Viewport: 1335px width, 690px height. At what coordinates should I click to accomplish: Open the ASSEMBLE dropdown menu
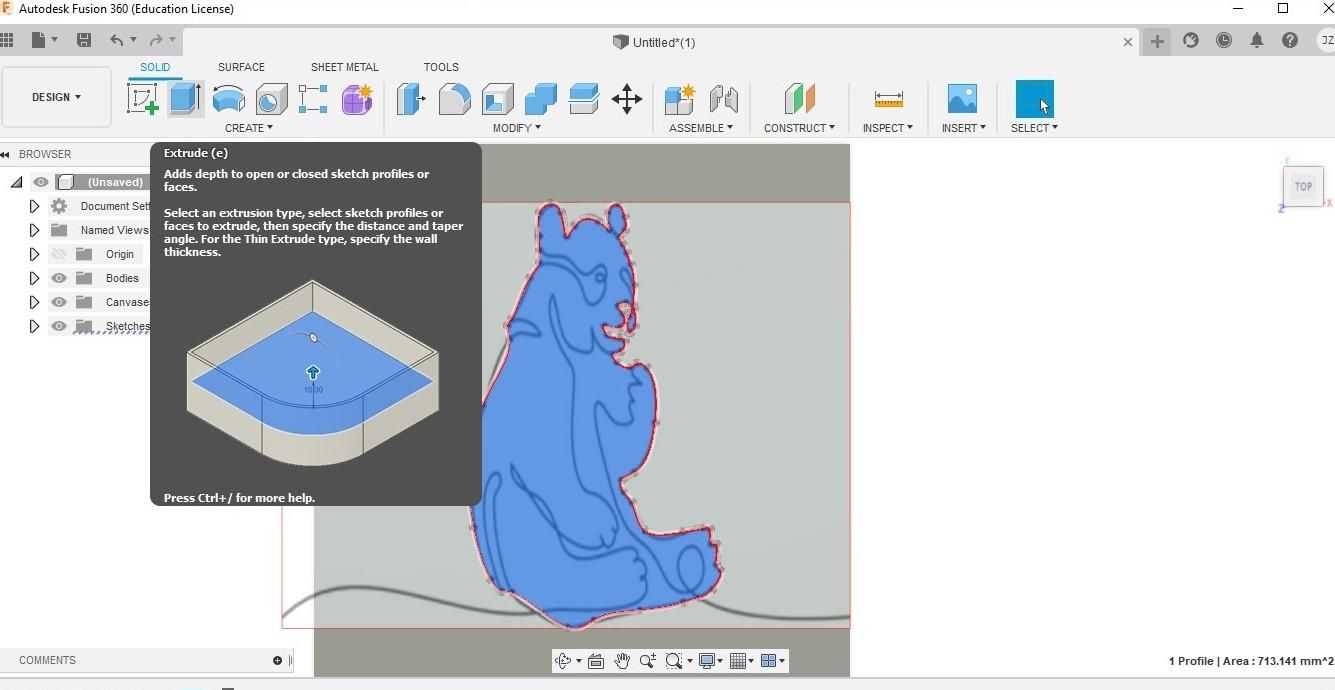coord(701,128)
